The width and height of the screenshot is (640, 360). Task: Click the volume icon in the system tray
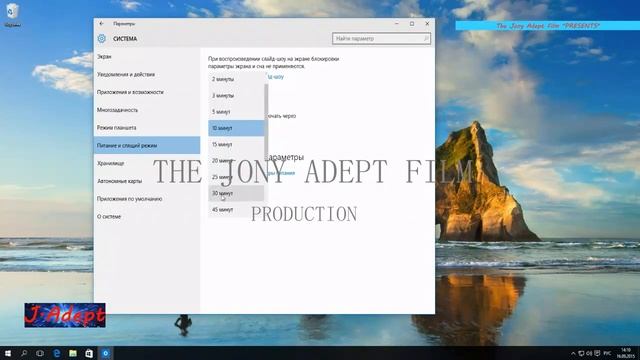[589, 353]
